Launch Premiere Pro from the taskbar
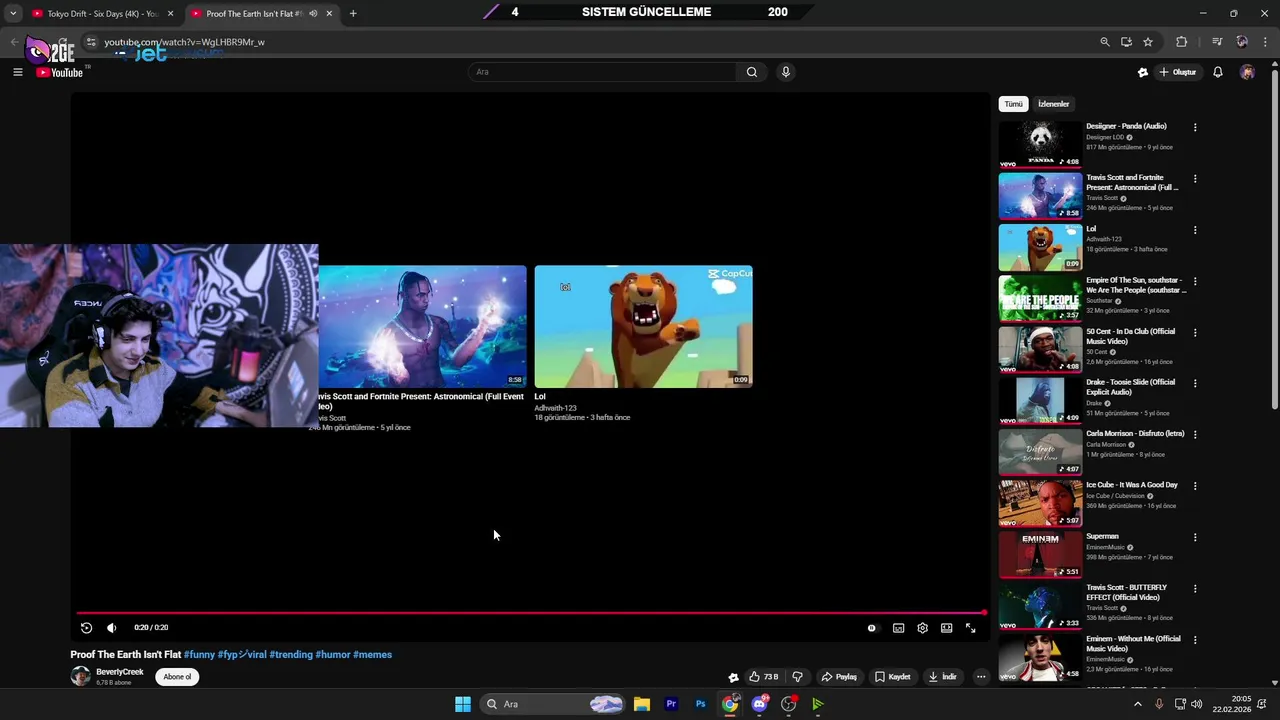The height and width of the screenshot is (720, 1280). point(671,704)
